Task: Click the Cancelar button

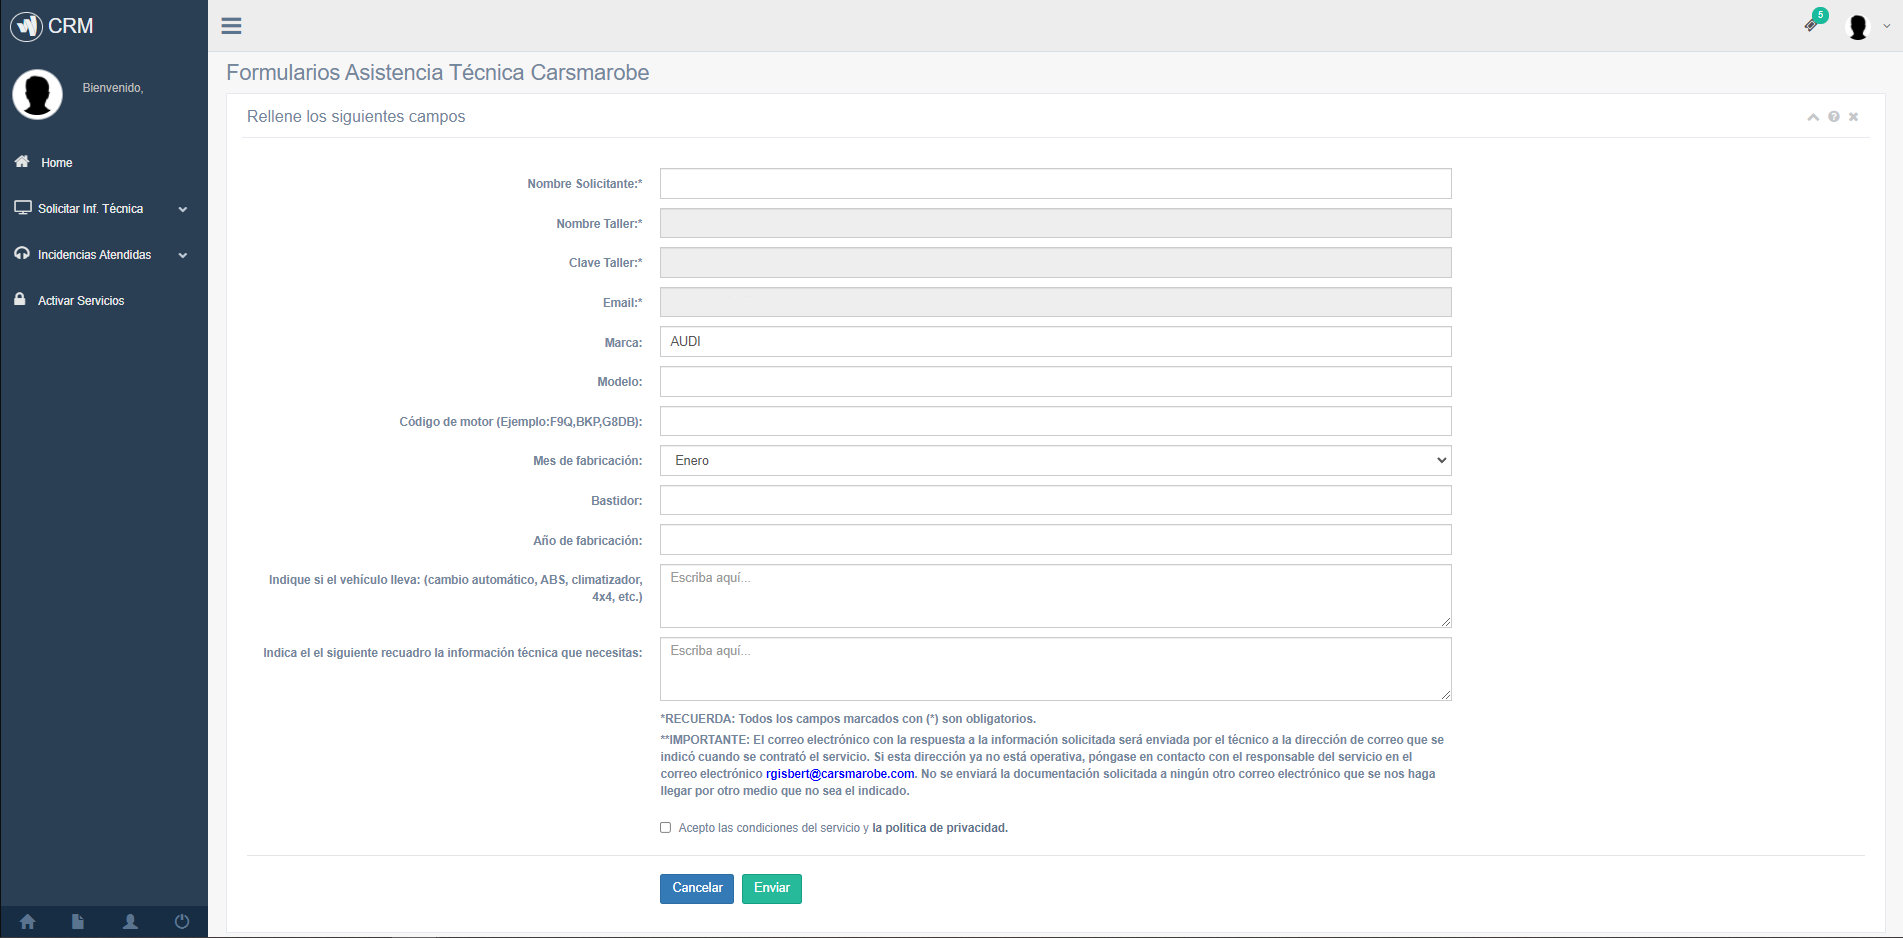Action: 697,889
